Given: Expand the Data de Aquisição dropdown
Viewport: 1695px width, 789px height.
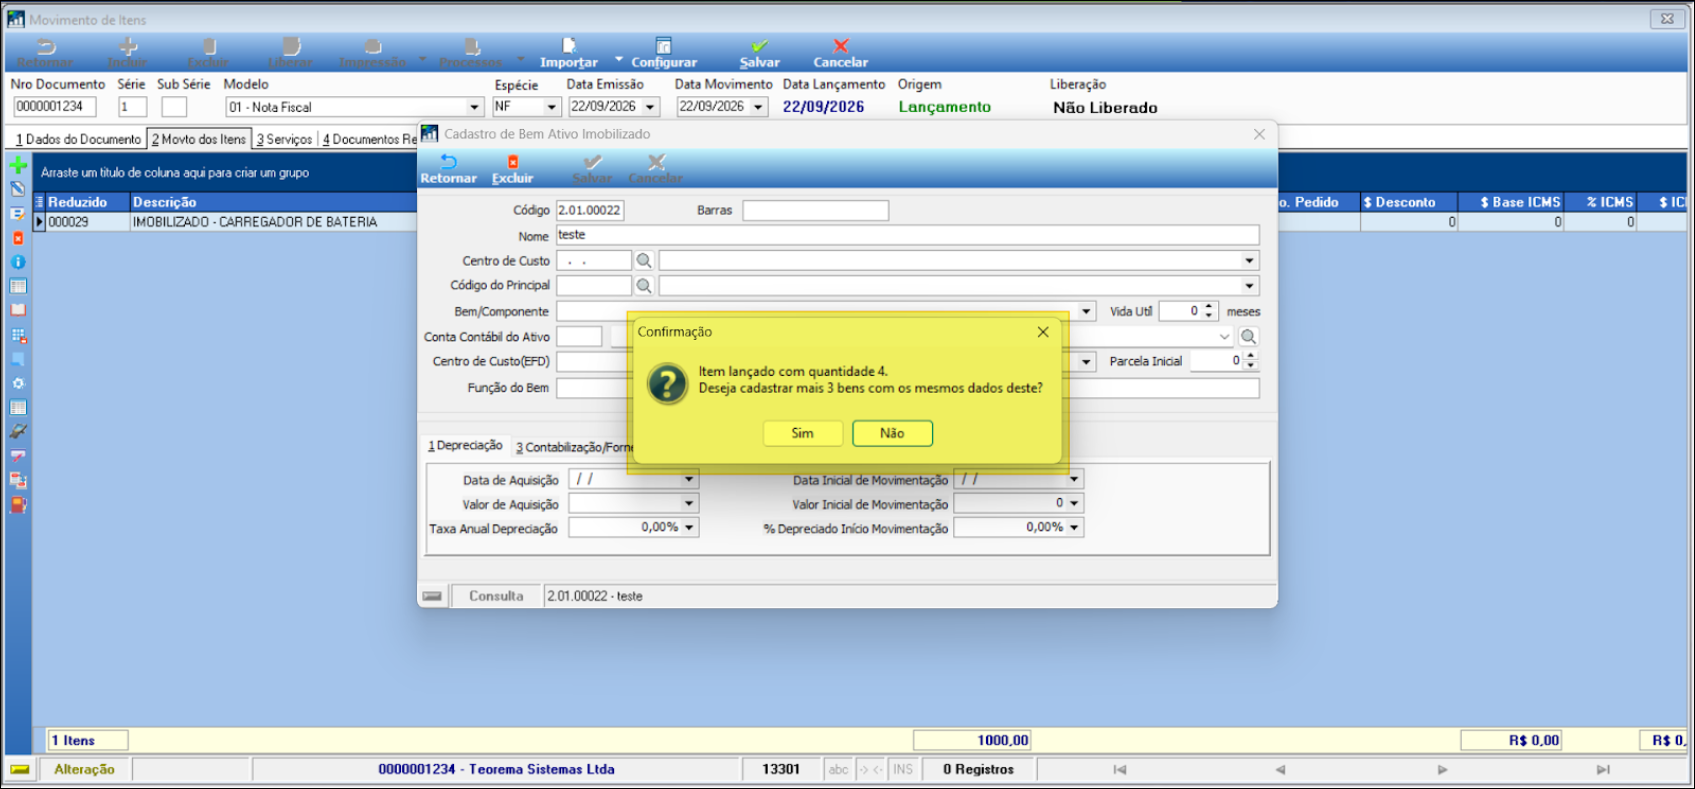Looking at the screenshot, I should pyautogui.click(x=689, y=480).
